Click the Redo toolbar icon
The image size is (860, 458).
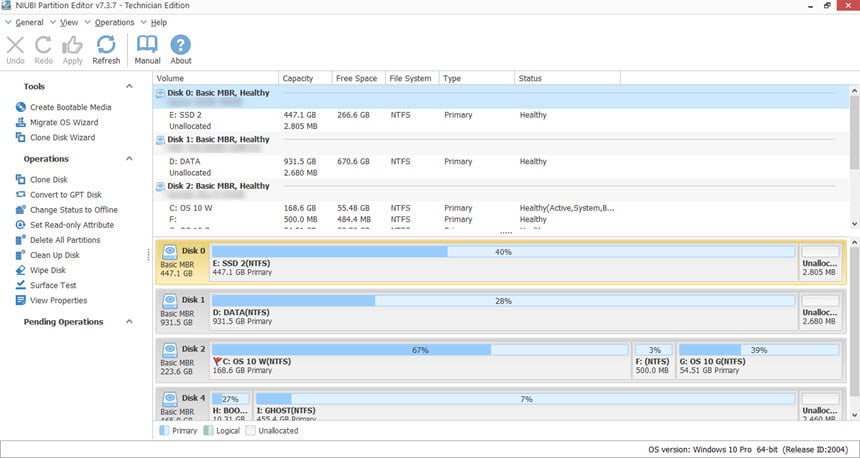(x=43, y=45)
